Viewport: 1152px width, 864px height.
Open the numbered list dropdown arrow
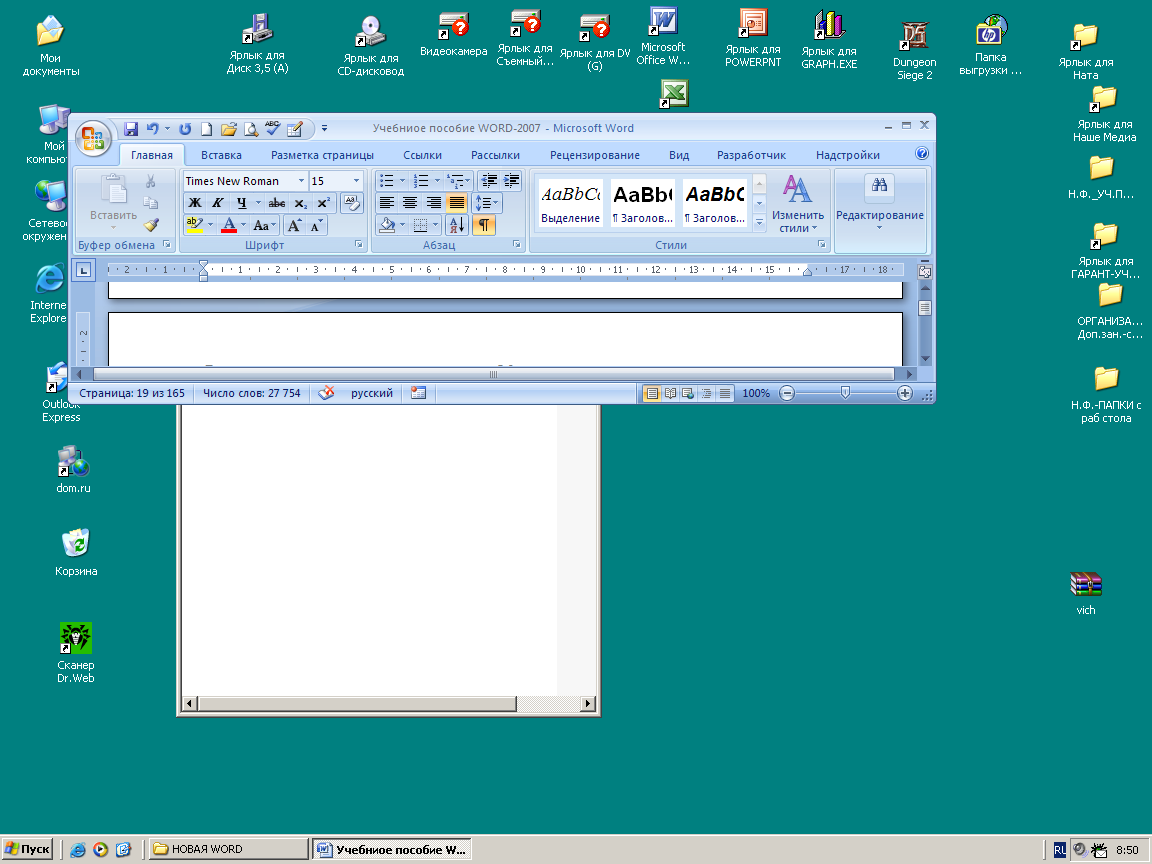coord(437,181)
